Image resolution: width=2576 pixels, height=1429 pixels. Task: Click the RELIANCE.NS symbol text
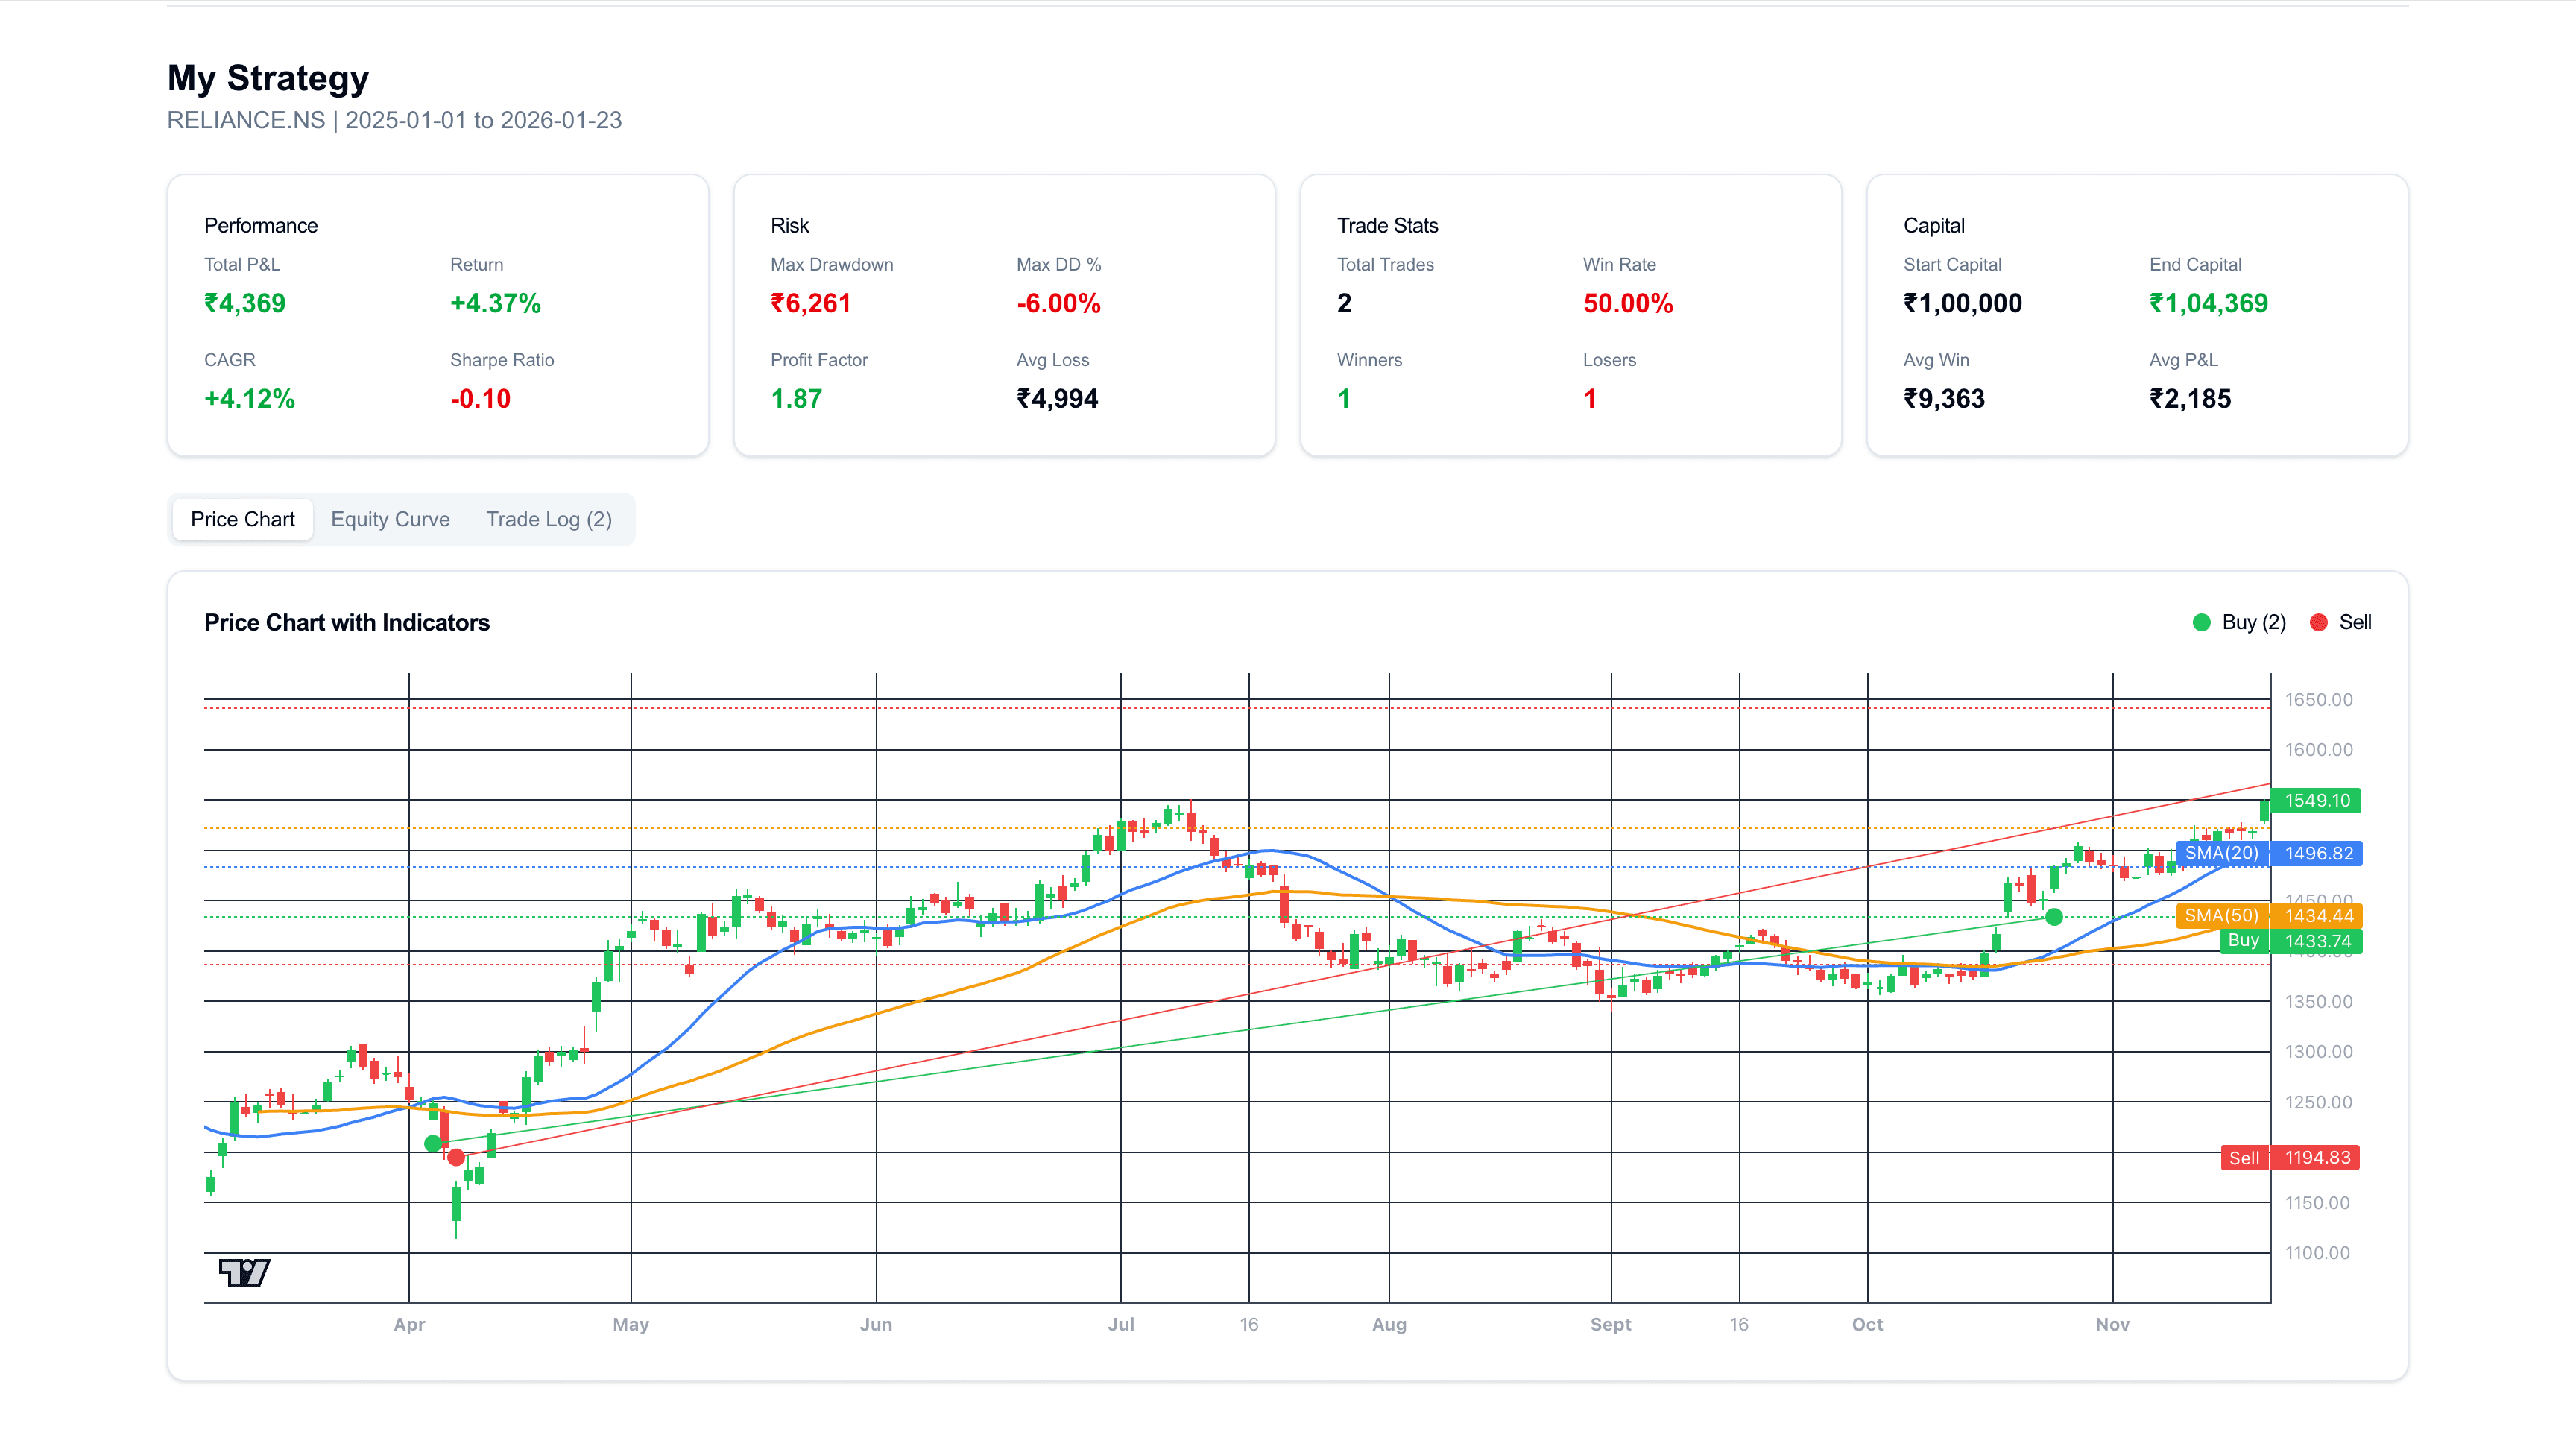(x=245, y=121)
